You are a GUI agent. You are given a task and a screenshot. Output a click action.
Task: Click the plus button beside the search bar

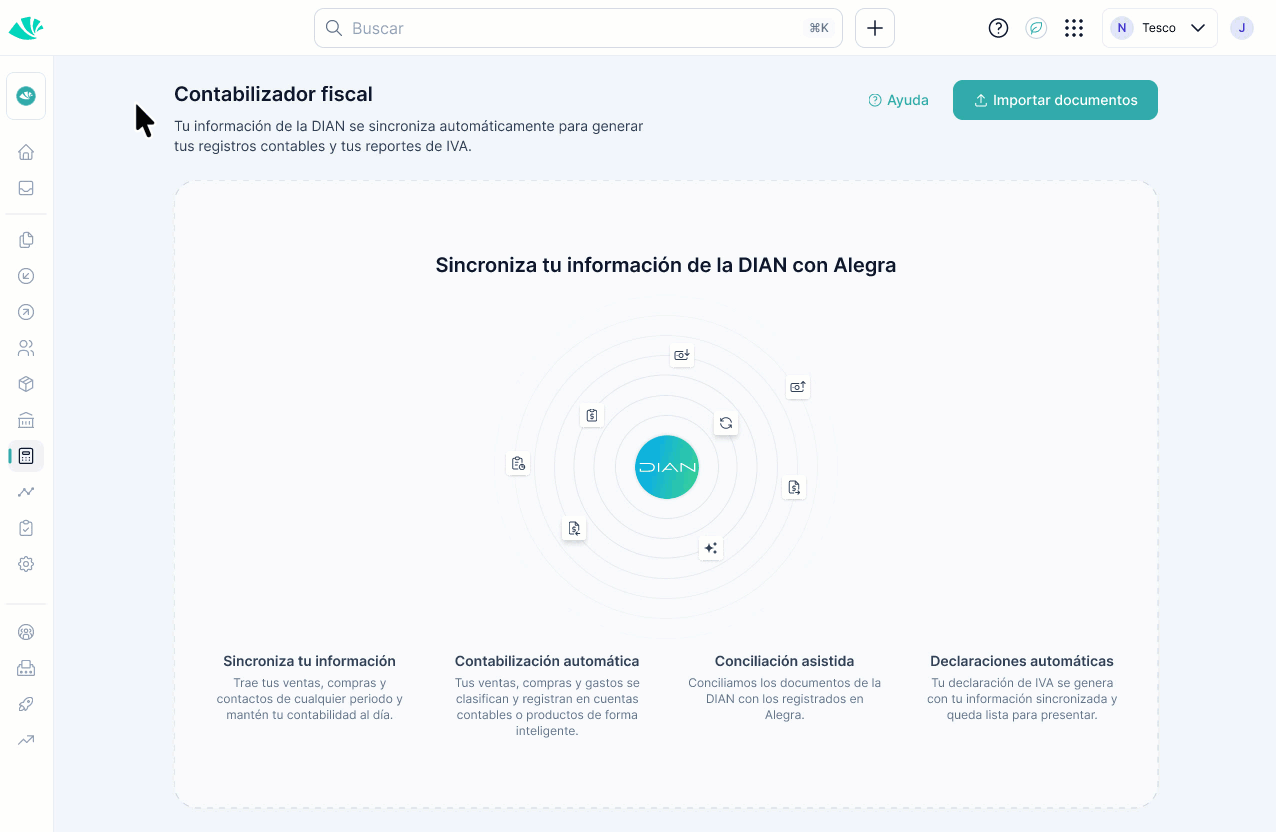(x=875, y=28)
